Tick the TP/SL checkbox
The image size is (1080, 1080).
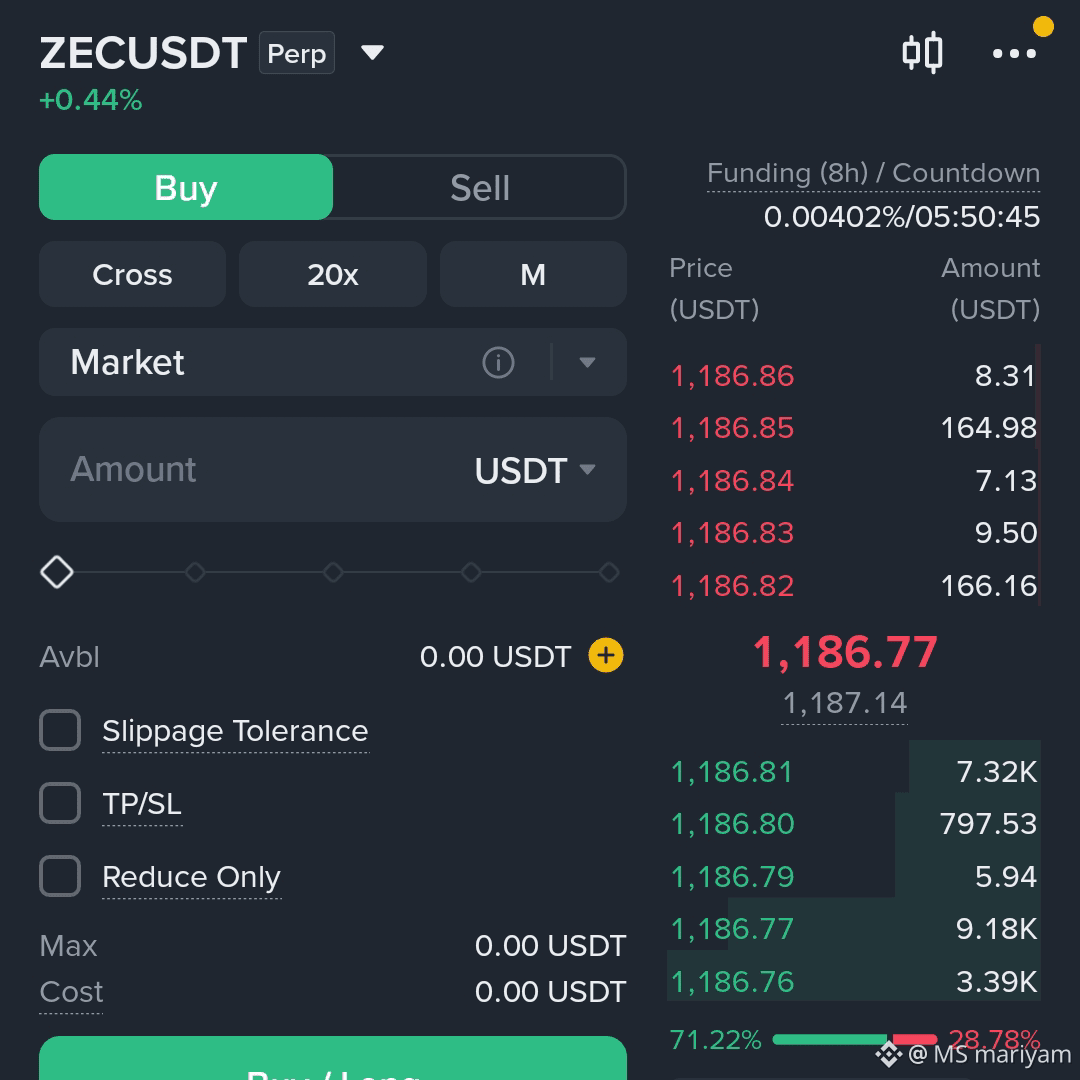click(60, 803)
